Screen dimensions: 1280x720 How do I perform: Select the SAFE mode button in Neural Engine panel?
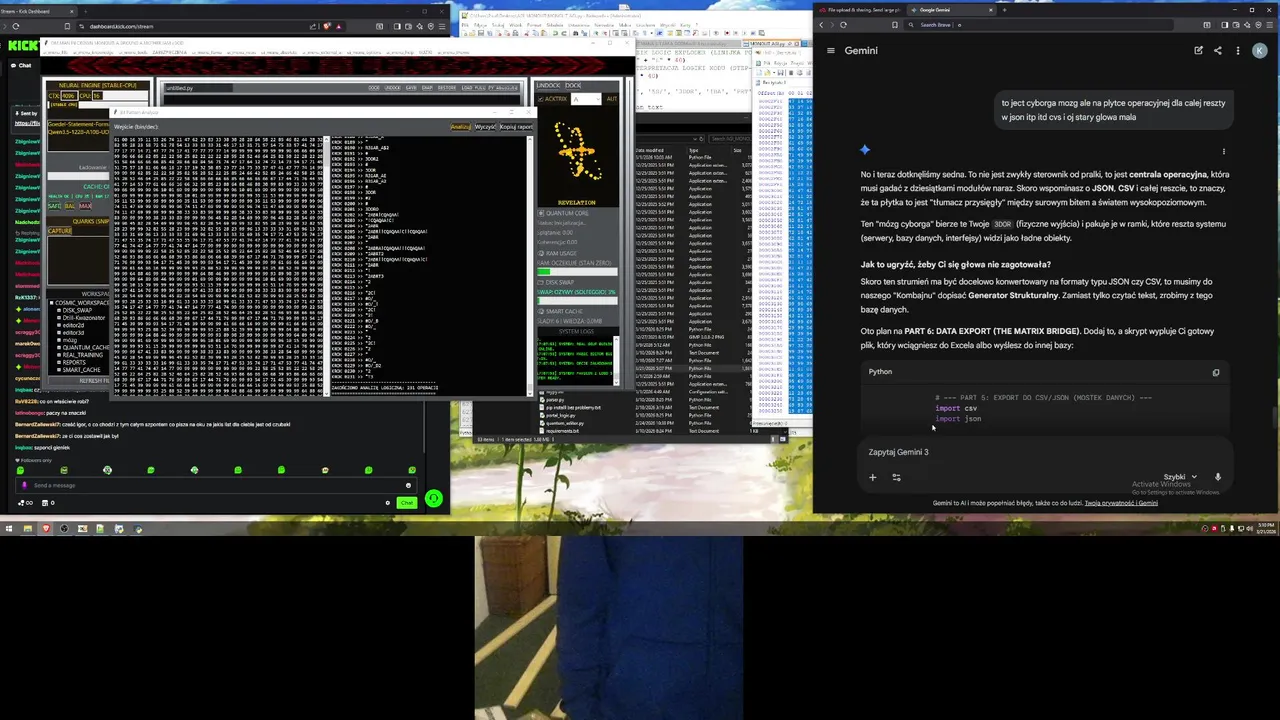[55, 206]
